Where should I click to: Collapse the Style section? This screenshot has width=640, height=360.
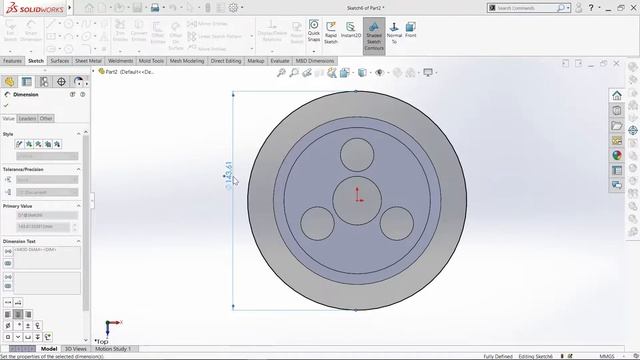coord(78,134)
